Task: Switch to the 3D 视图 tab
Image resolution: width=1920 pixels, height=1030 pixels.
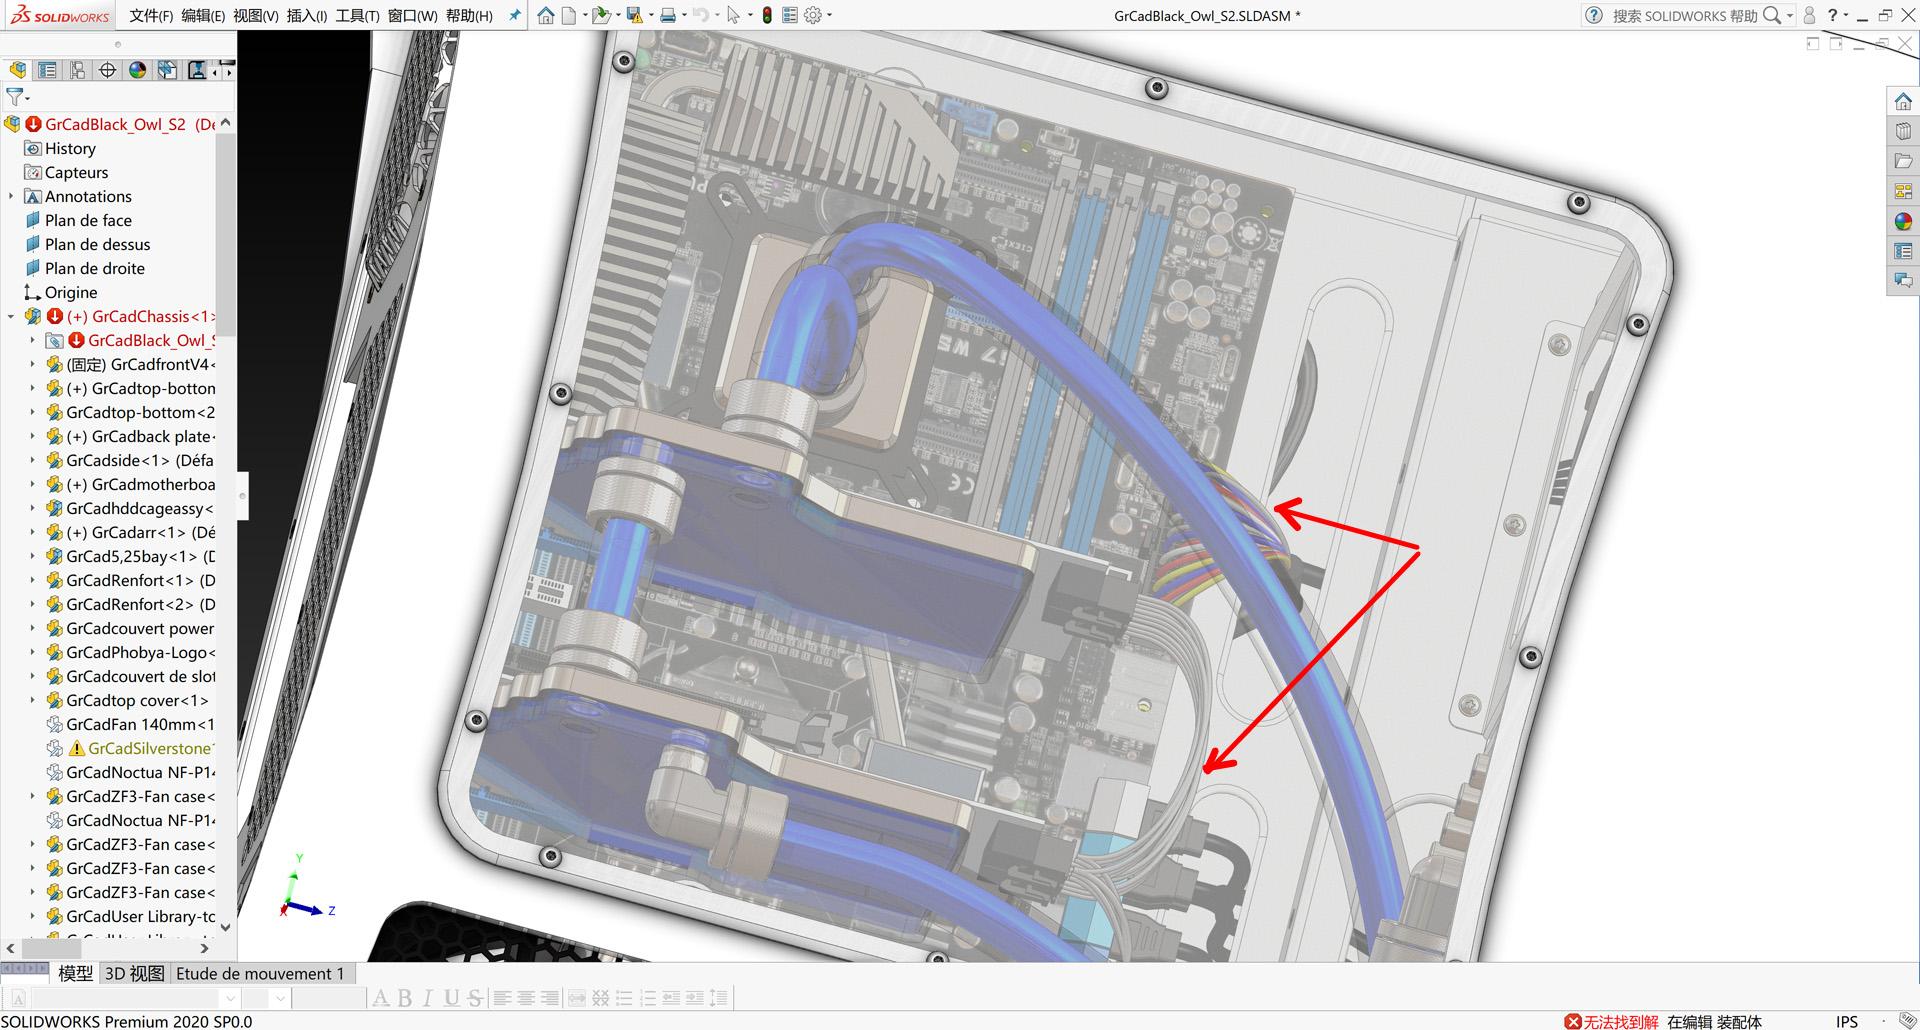Action: (135, 972)
